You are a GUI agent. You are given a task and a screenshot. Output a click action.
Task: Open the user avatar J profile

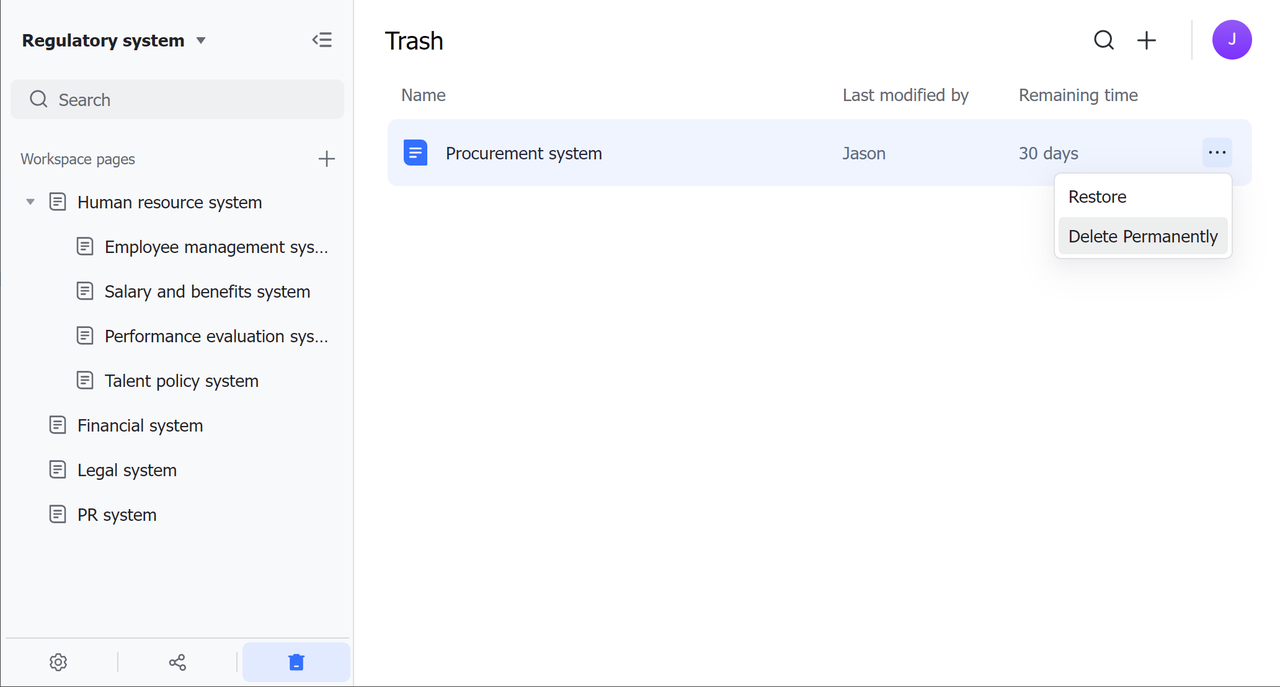tap(1231, 40)
